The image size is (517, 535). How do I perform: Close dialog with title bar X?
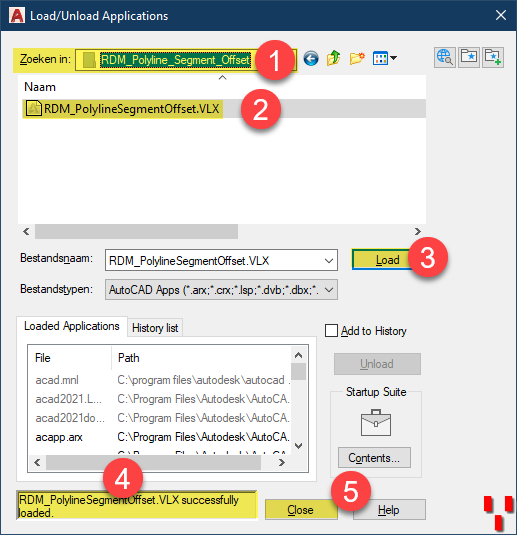(501, 15)
